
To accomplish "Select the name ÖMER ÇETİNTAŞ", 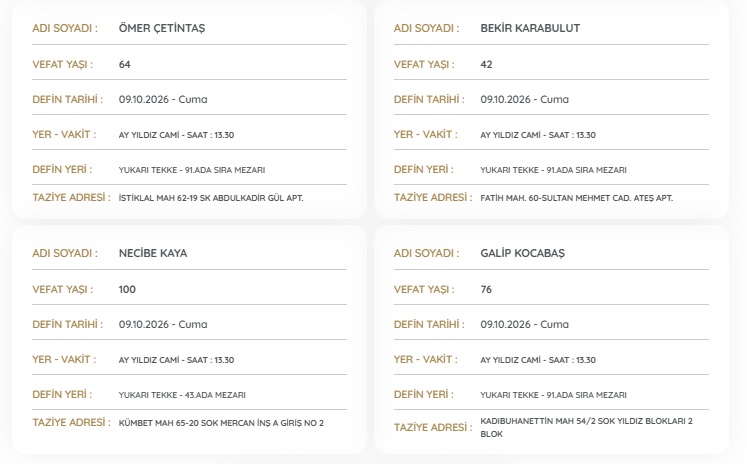I will pyautogui.click(x=162, y=28).
